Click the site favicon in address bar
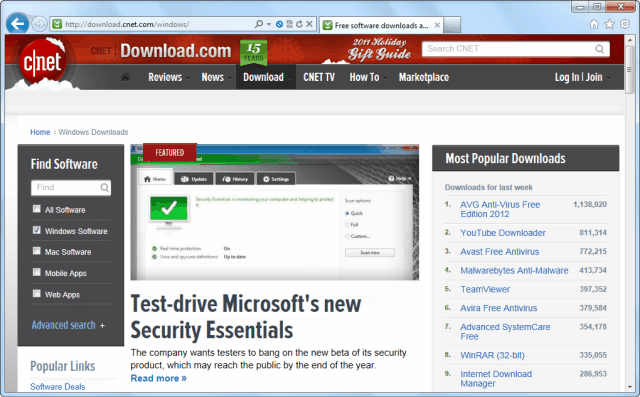The height and width of the screenshot is (397, 640). [x=57, y=24]
